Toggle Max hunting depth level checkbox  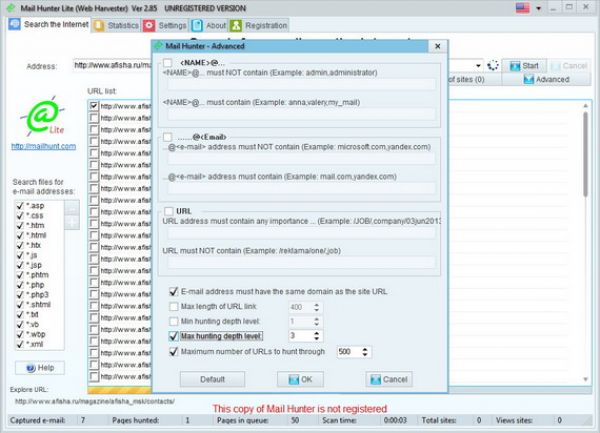click(x=173, y=336)
